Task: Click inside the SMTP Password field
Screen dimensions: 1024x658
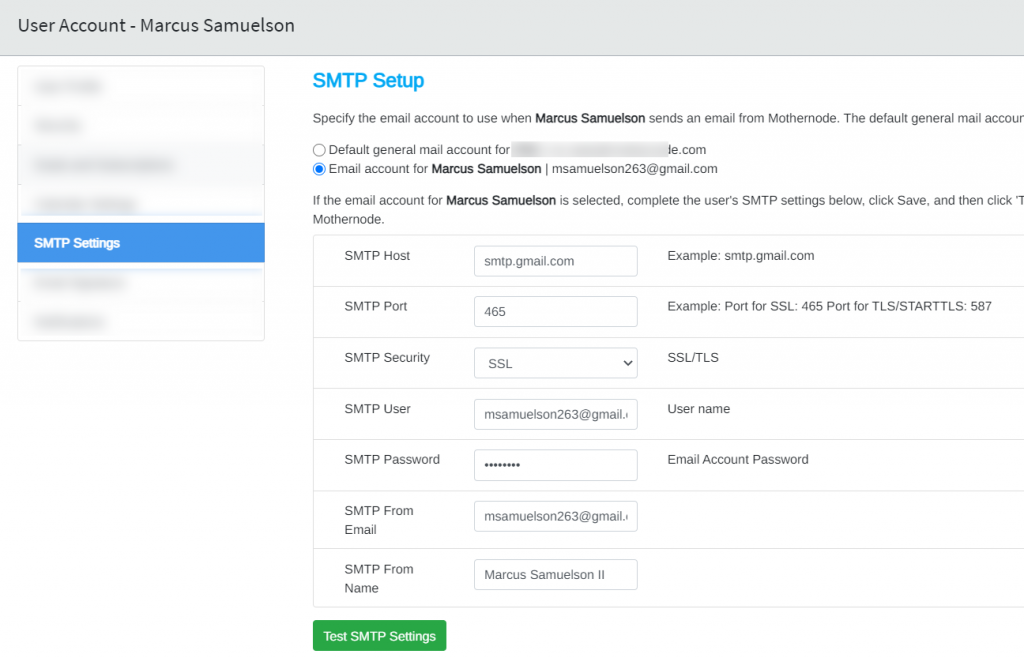Action: (555, 464)
